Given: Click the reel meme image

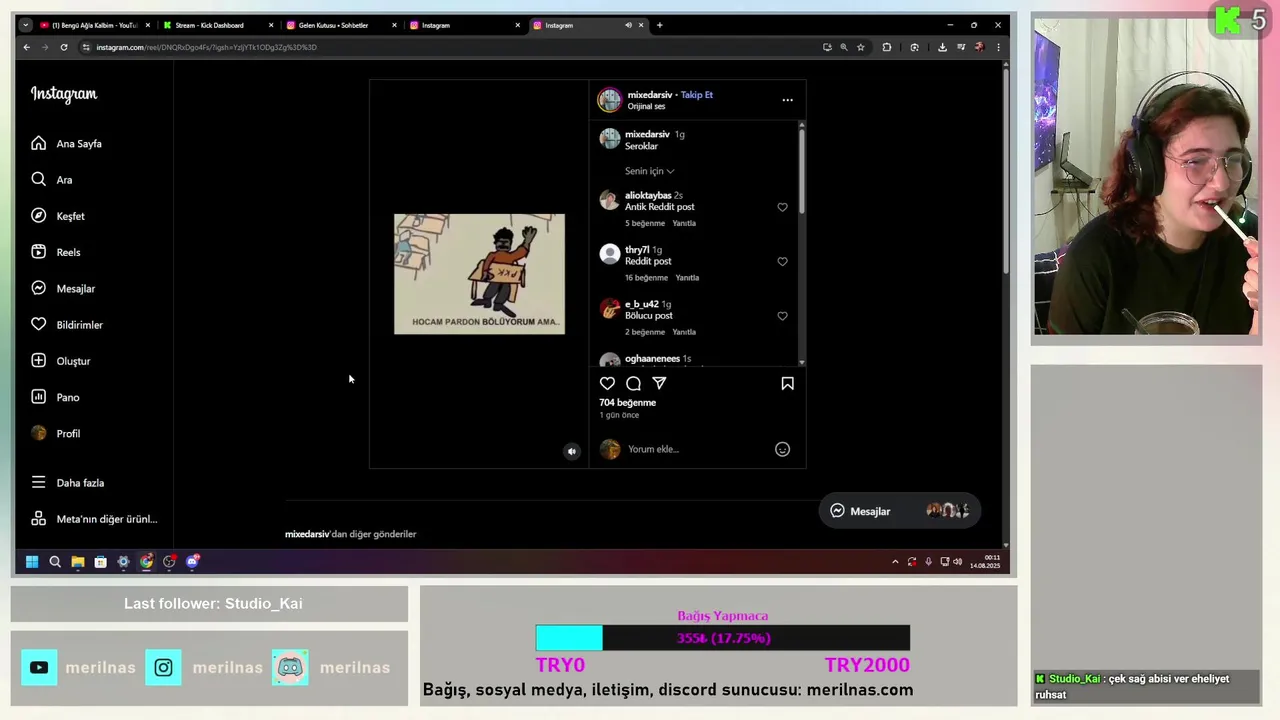Looking at the screenshot, I should click(479, 274).
